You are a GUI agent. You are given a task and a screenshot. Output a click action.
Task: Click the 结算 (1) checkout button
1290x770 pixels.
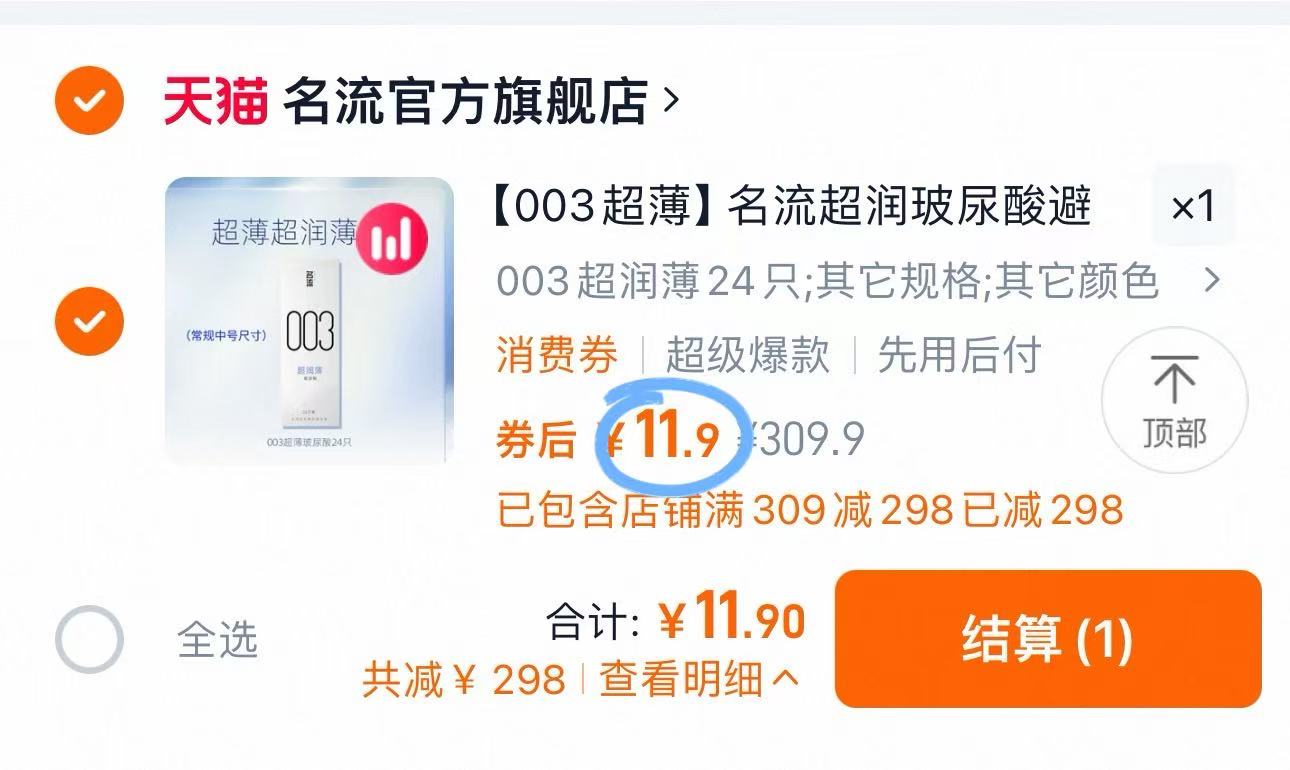pyautogui.click(x=1048, y=638)
